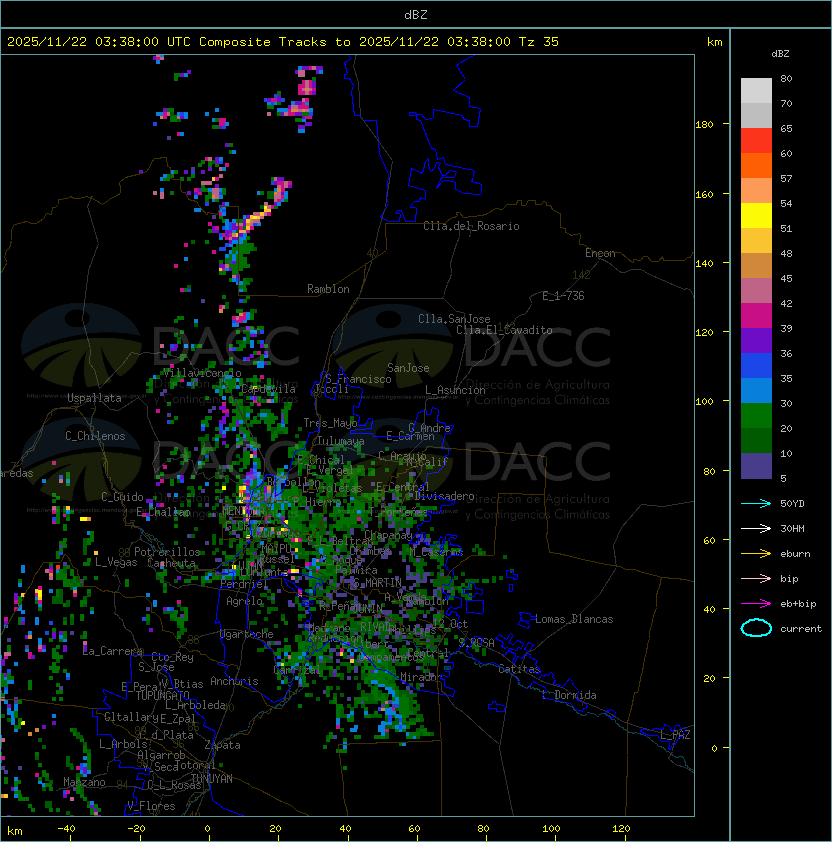Click the 'Ugarteche' map label
The image size is (832, 842).
[x=247, y=634]
